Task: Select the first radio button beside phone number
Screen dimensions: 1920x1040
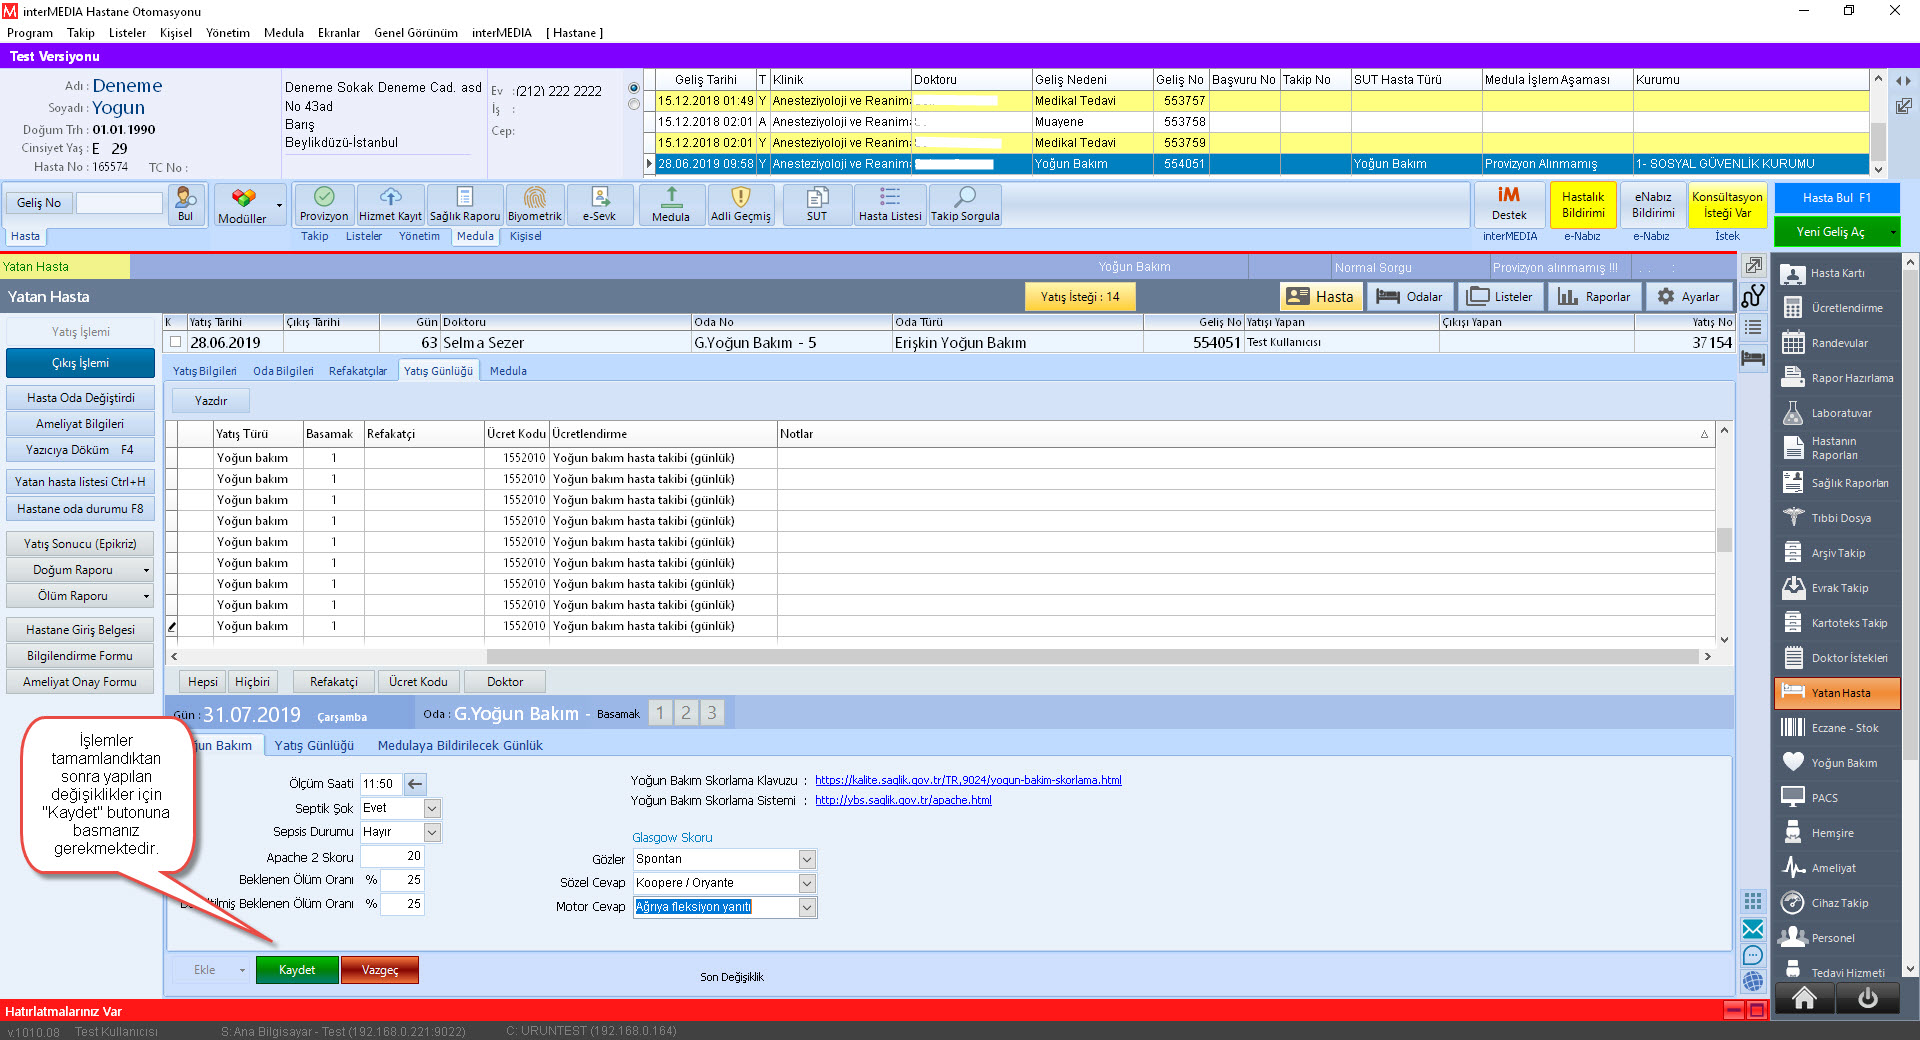Action: 634,88
